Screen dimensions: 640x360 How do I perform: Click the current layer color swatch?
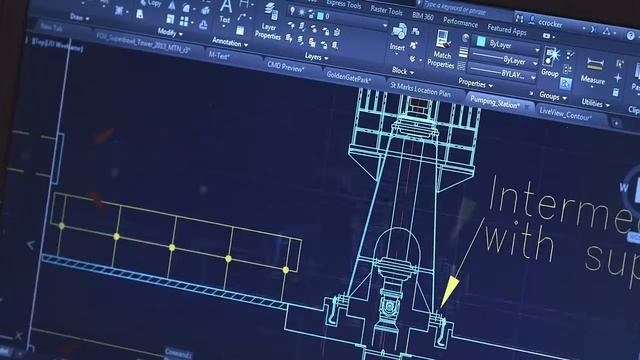point(320,16)
